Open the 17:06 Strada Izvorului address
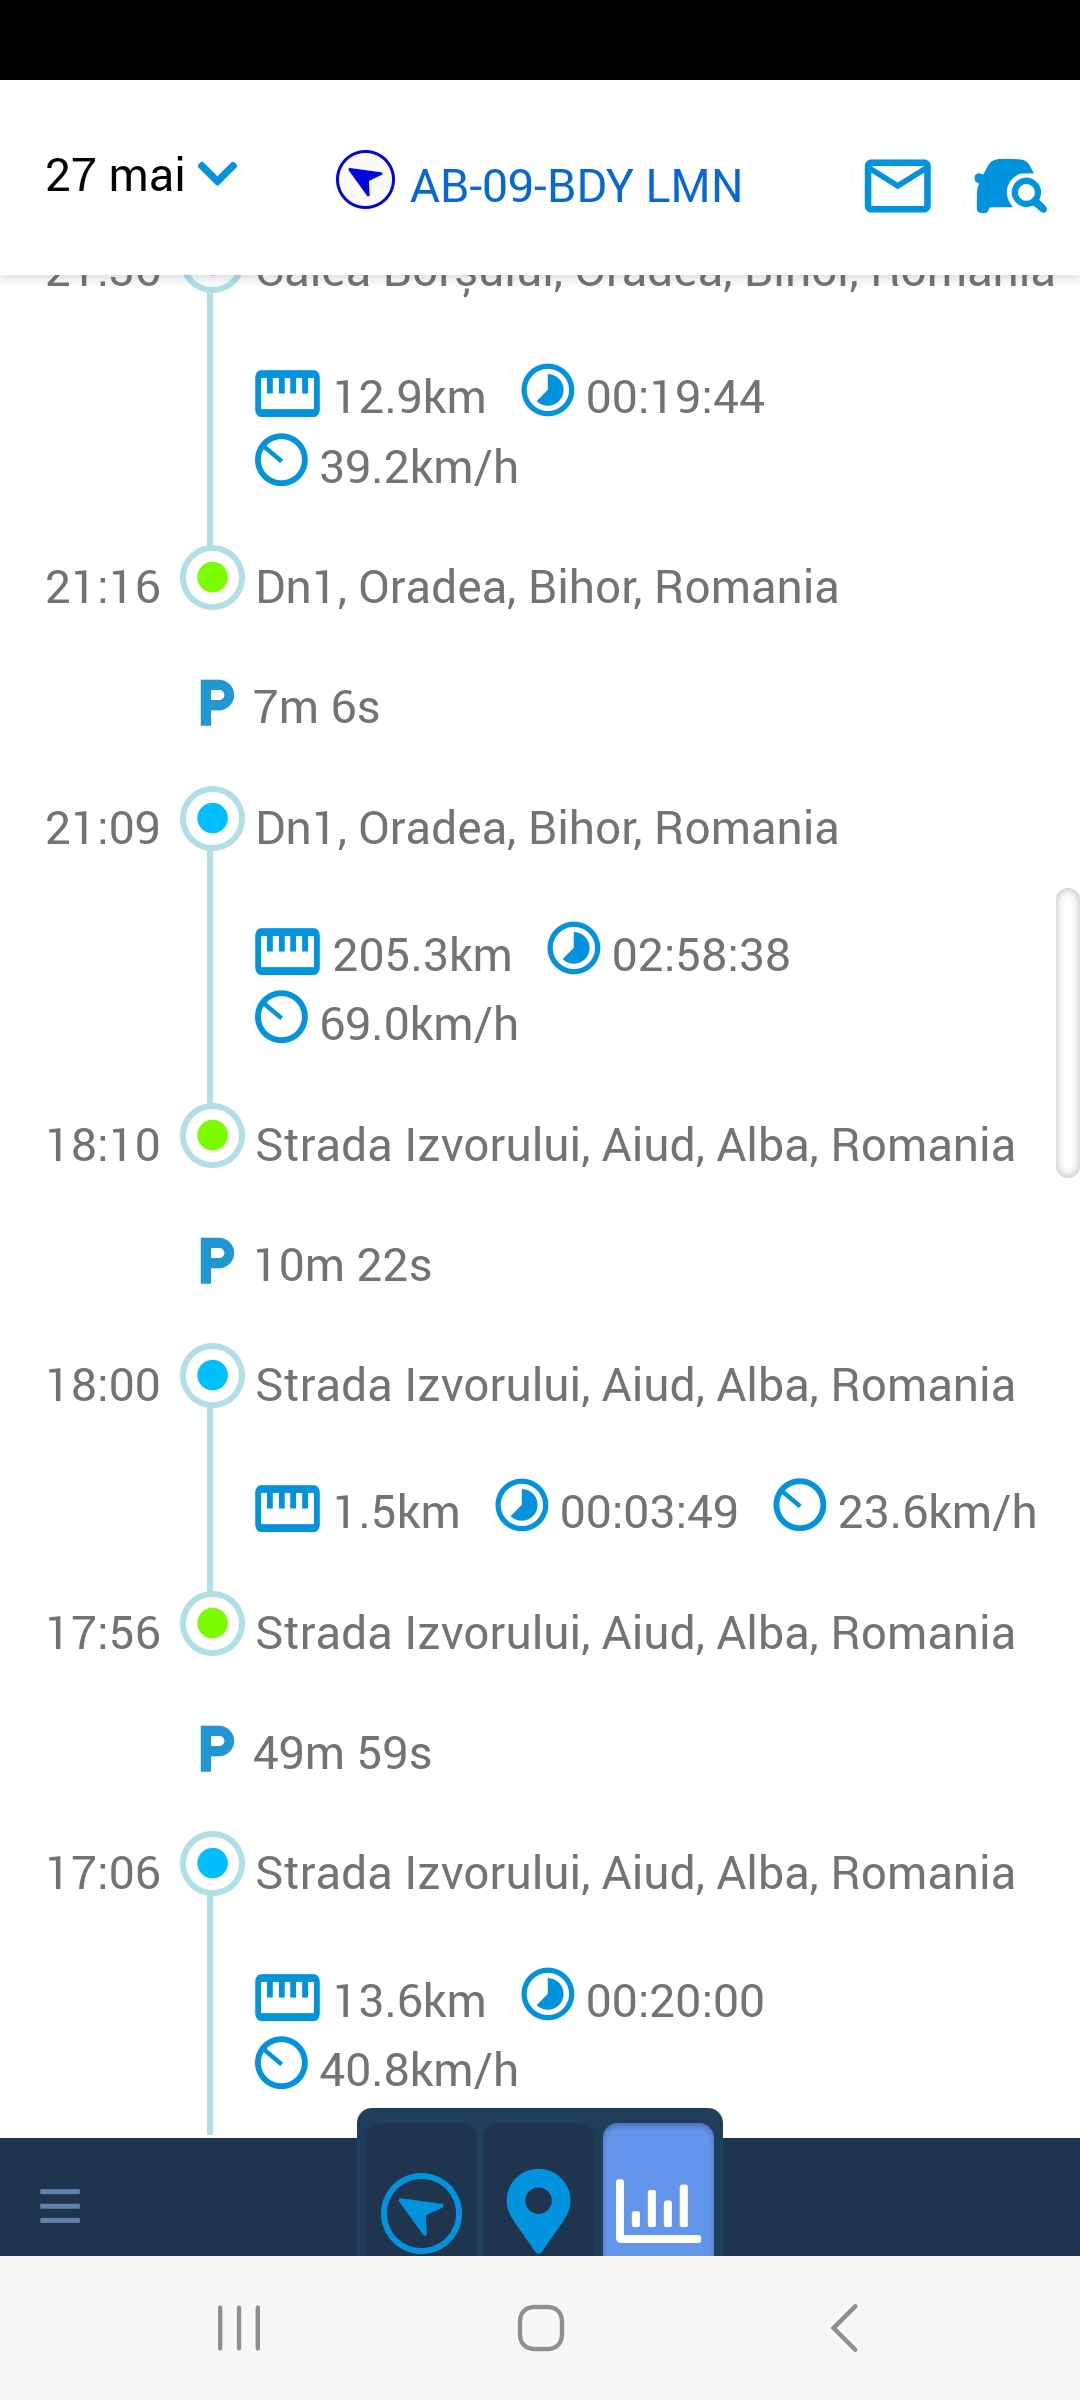 pos(635,1872)
